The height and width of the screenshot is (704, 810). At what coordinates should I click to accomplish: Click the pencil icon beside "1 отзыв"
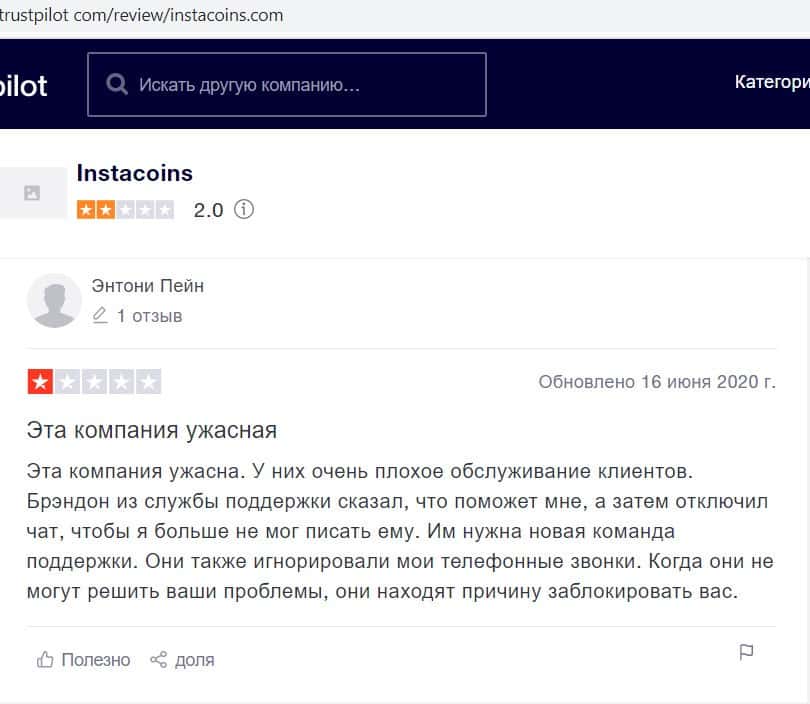pos(100,315)
